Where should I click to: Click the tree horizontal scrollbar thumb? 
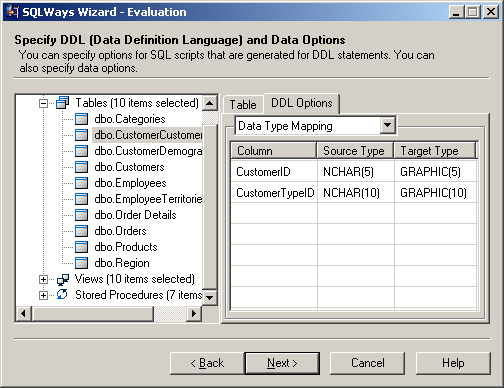click(92, 314)
